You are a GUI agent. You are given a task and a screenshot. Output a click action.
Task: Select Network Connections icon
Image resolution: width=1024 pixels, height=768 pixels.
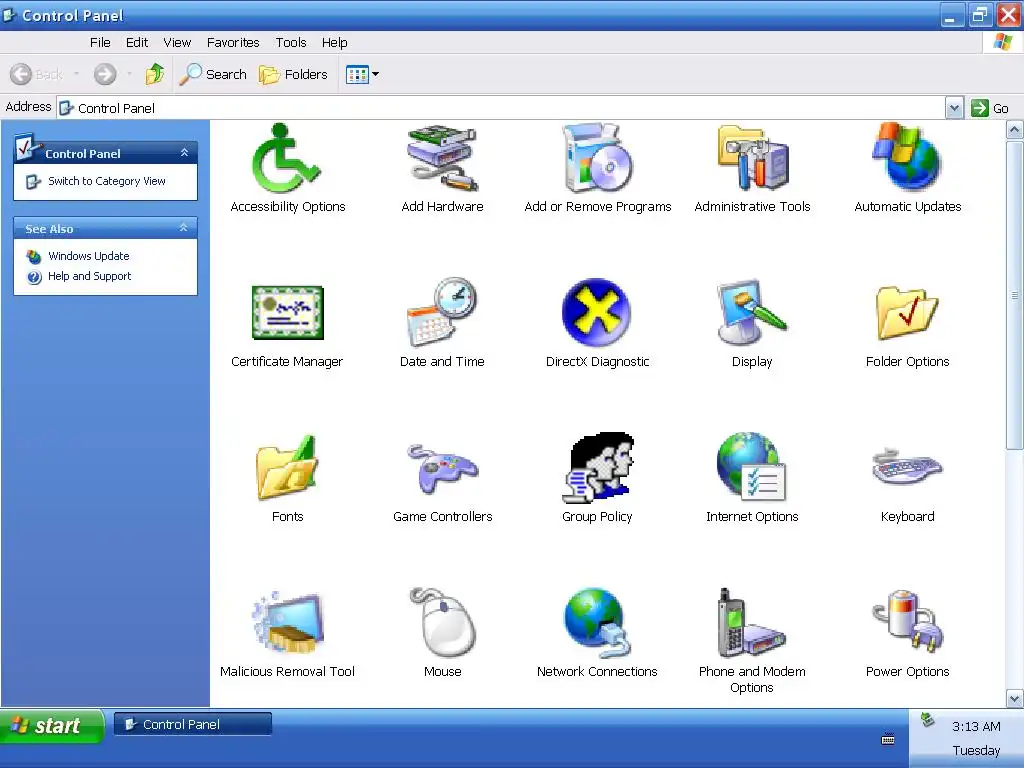tap(596, 622)
